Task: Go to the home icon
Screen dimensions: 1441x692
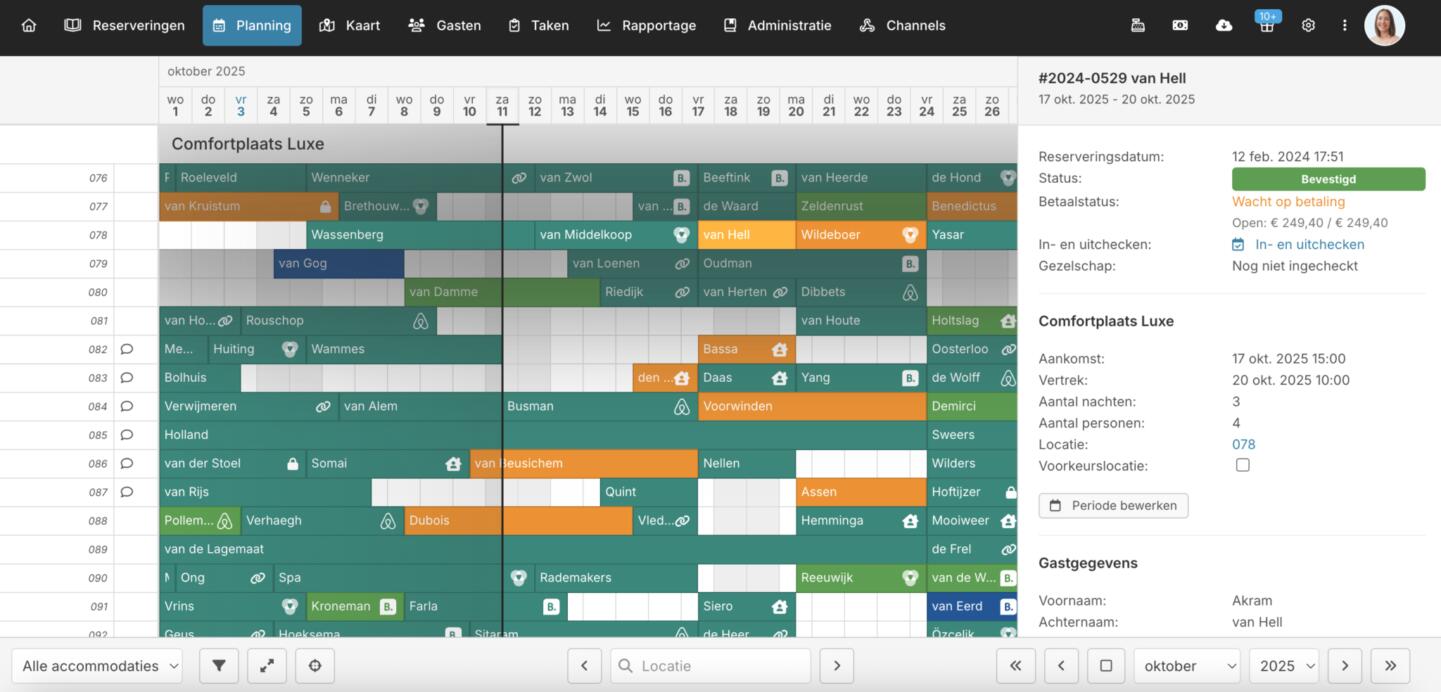Action: [29, 25]
